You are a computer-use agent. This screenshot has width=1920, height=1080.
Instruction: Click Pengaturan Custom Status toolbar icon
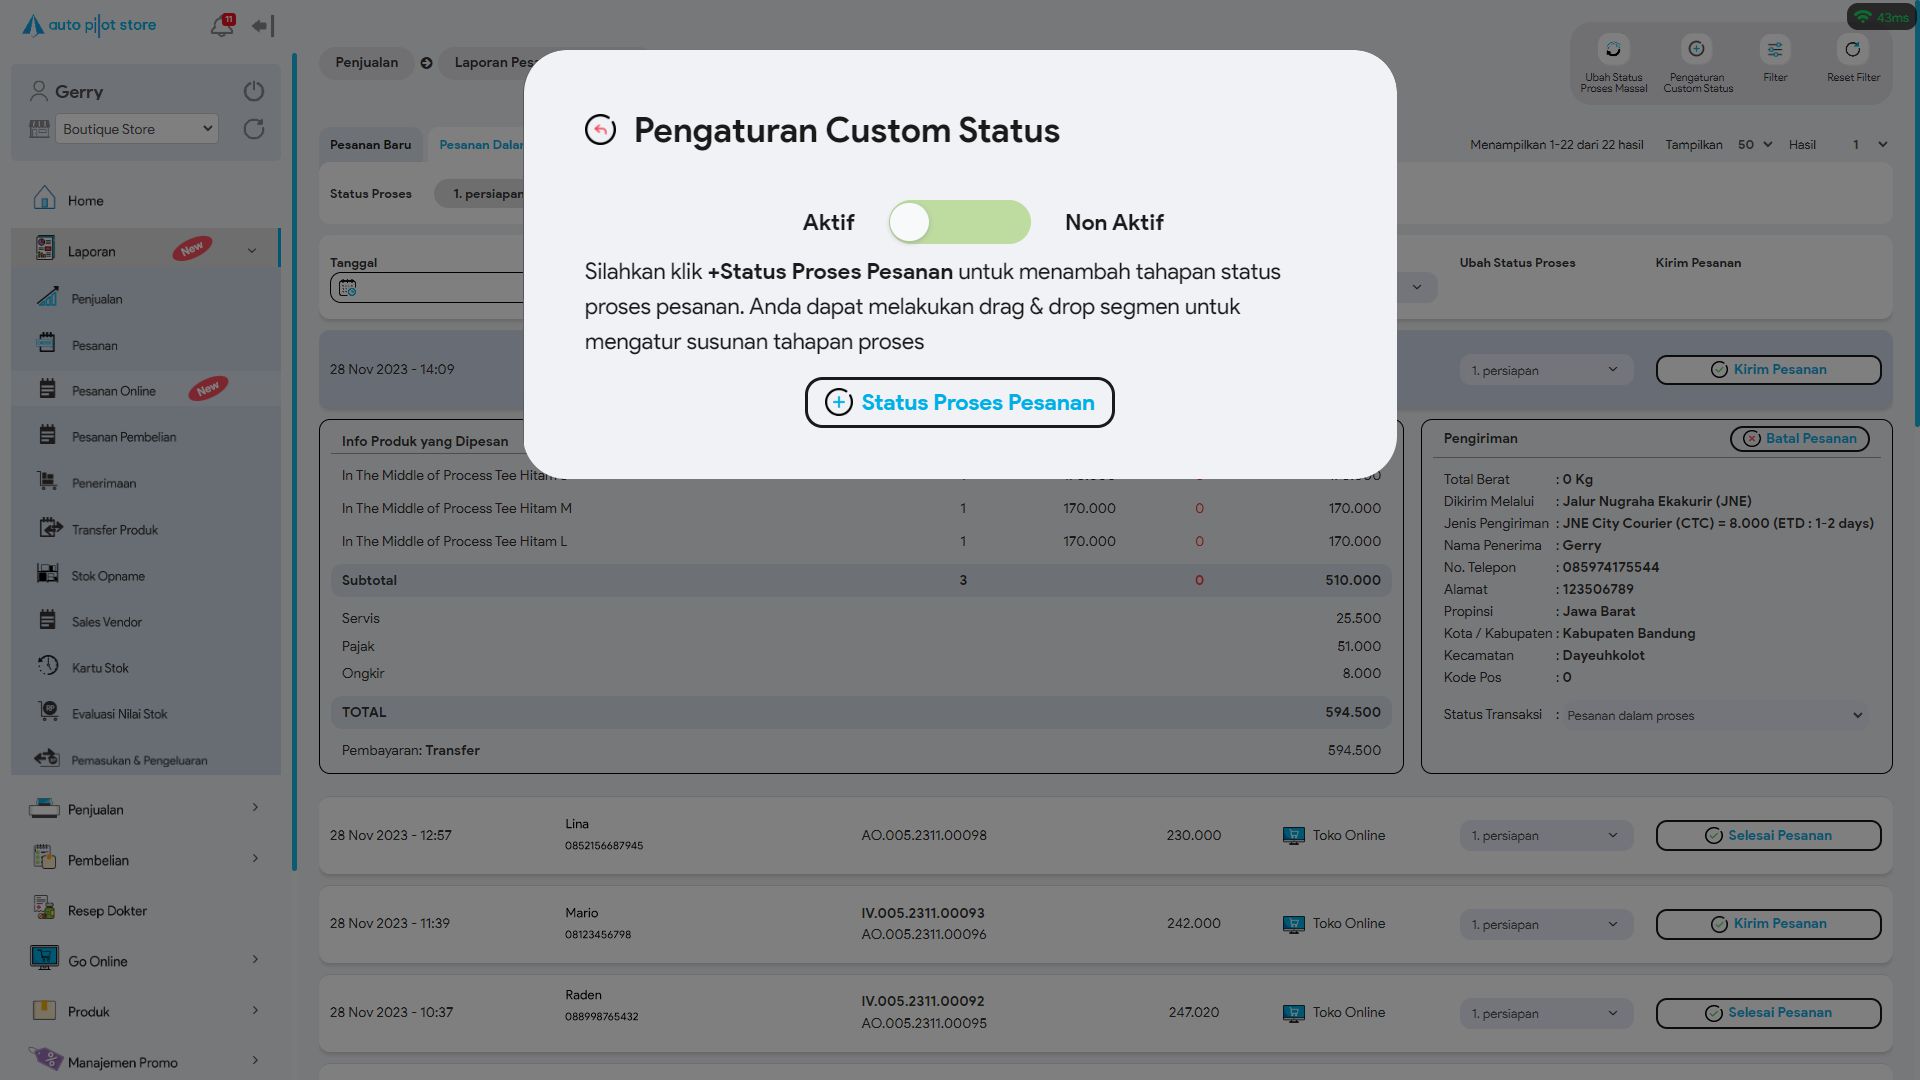(1696, 50)
